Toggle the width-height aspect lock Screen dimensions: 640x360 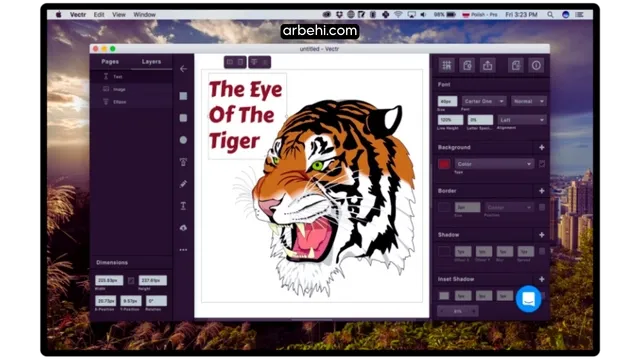point(131,280)
